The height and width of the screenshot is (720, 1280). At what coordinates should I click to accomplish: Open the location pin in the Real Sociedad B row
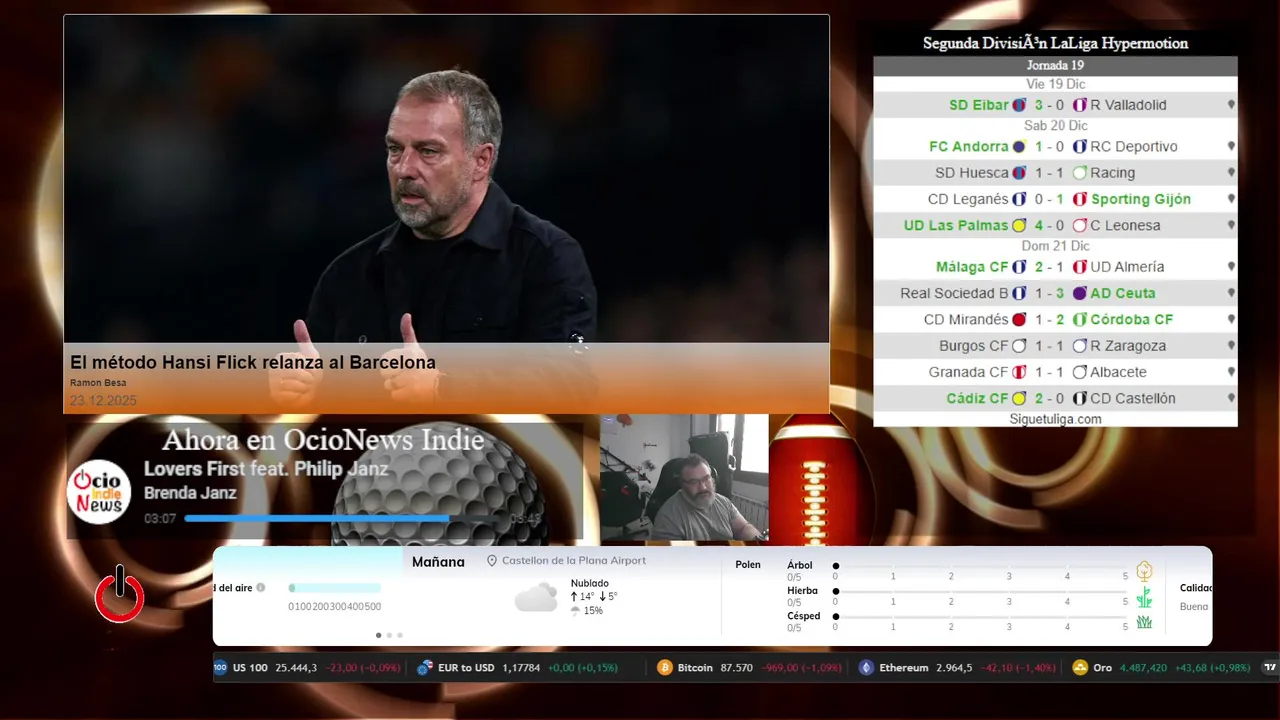[x=1231, y=293]
